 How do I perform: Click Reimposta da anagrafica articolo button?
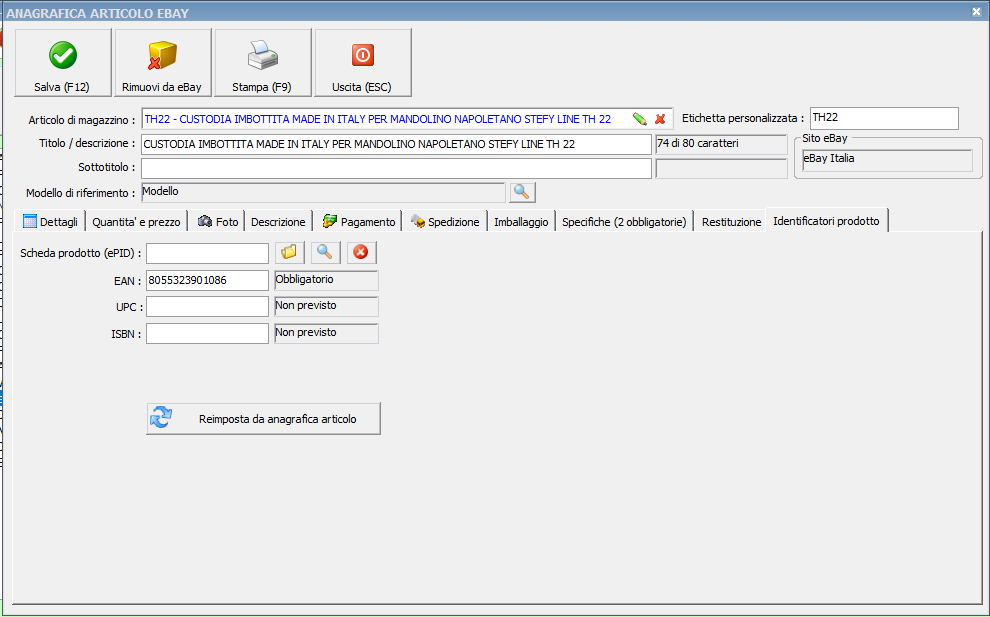point(263,419)
